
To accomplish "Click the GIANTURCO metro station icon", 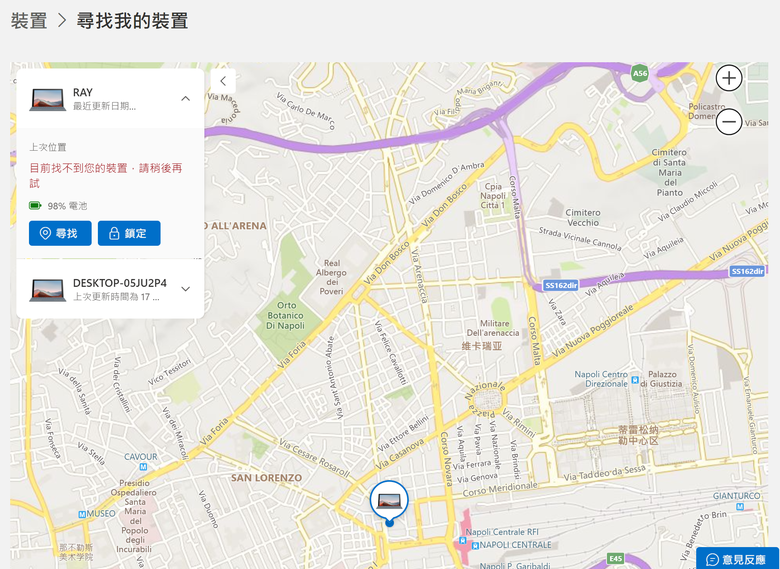I will [740, 506].
